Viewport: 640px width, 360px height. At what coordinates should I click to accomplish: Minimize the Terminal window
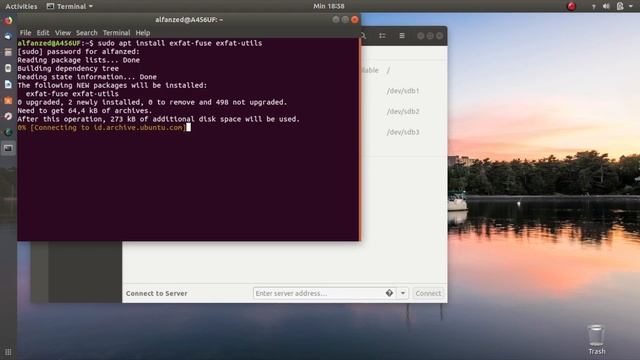click(336, 20)
